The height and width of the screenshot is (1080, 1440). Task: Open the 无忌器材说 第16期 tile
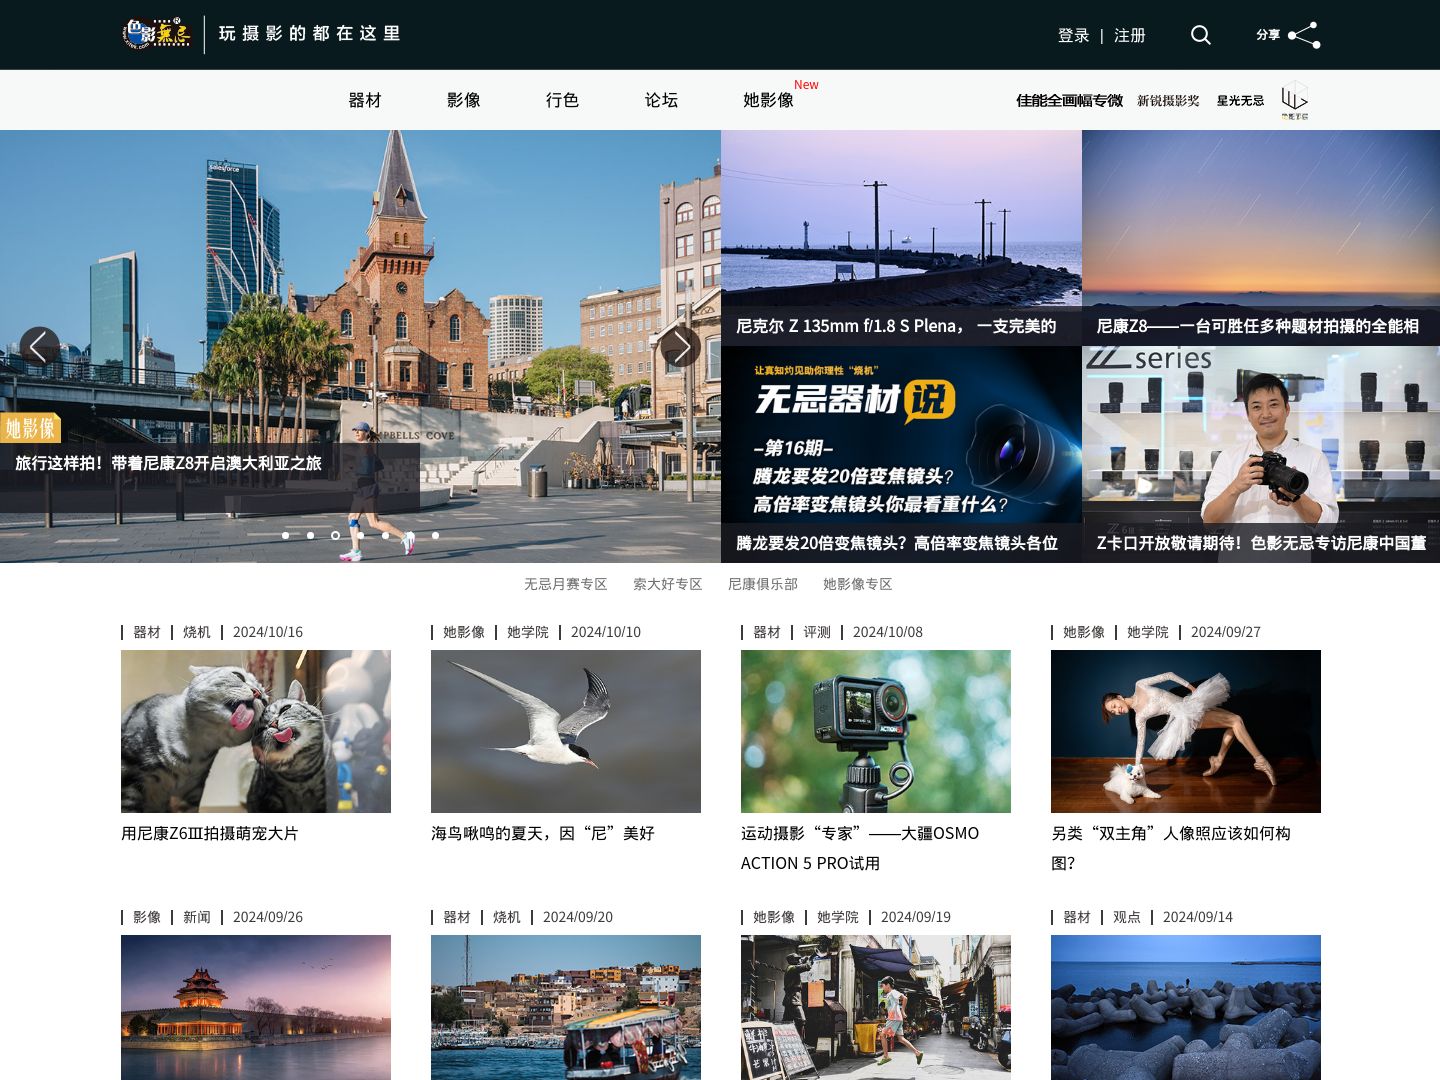901,454
